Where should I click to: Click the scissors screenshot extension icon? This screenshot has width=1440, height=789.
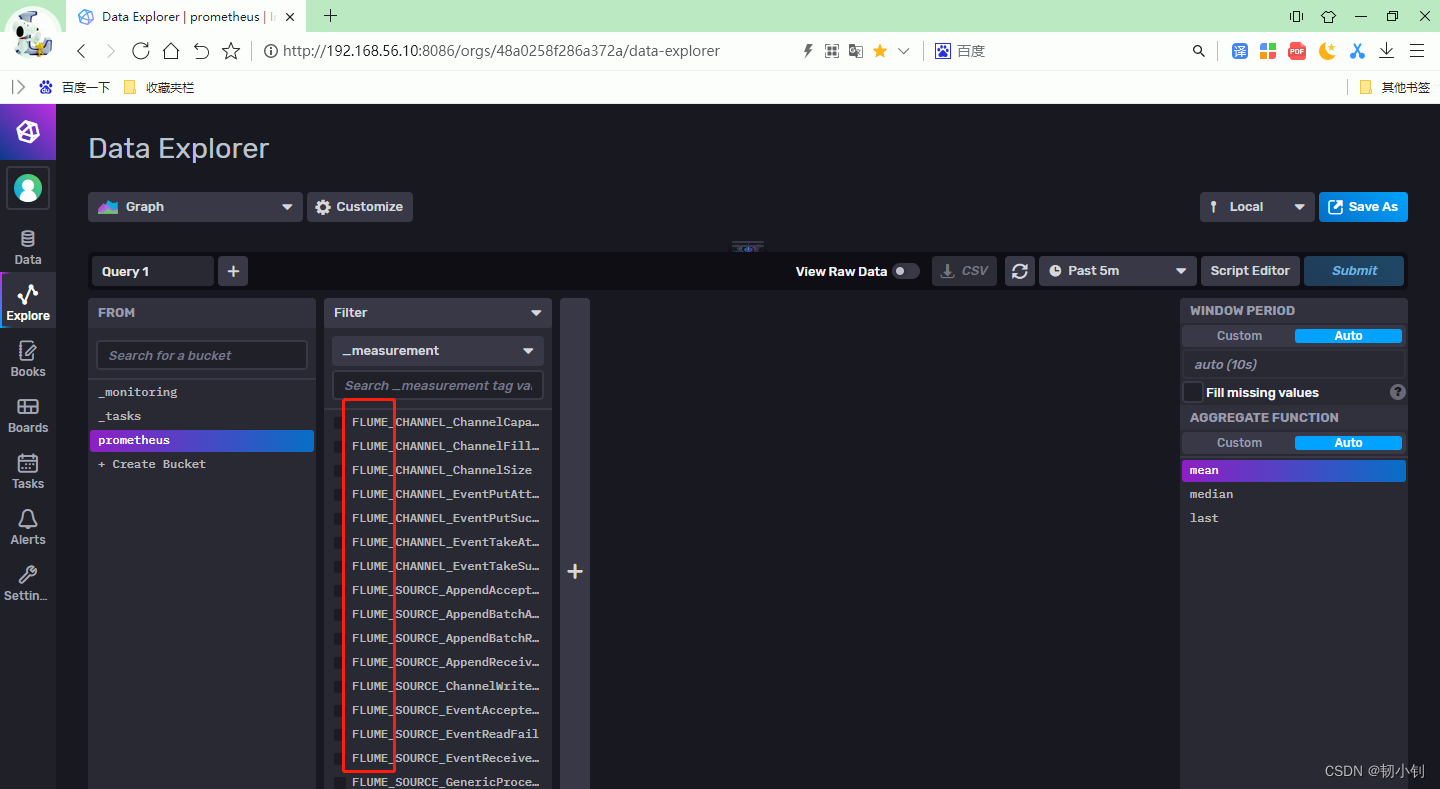pyautogui.click(x=1357, y=51)
